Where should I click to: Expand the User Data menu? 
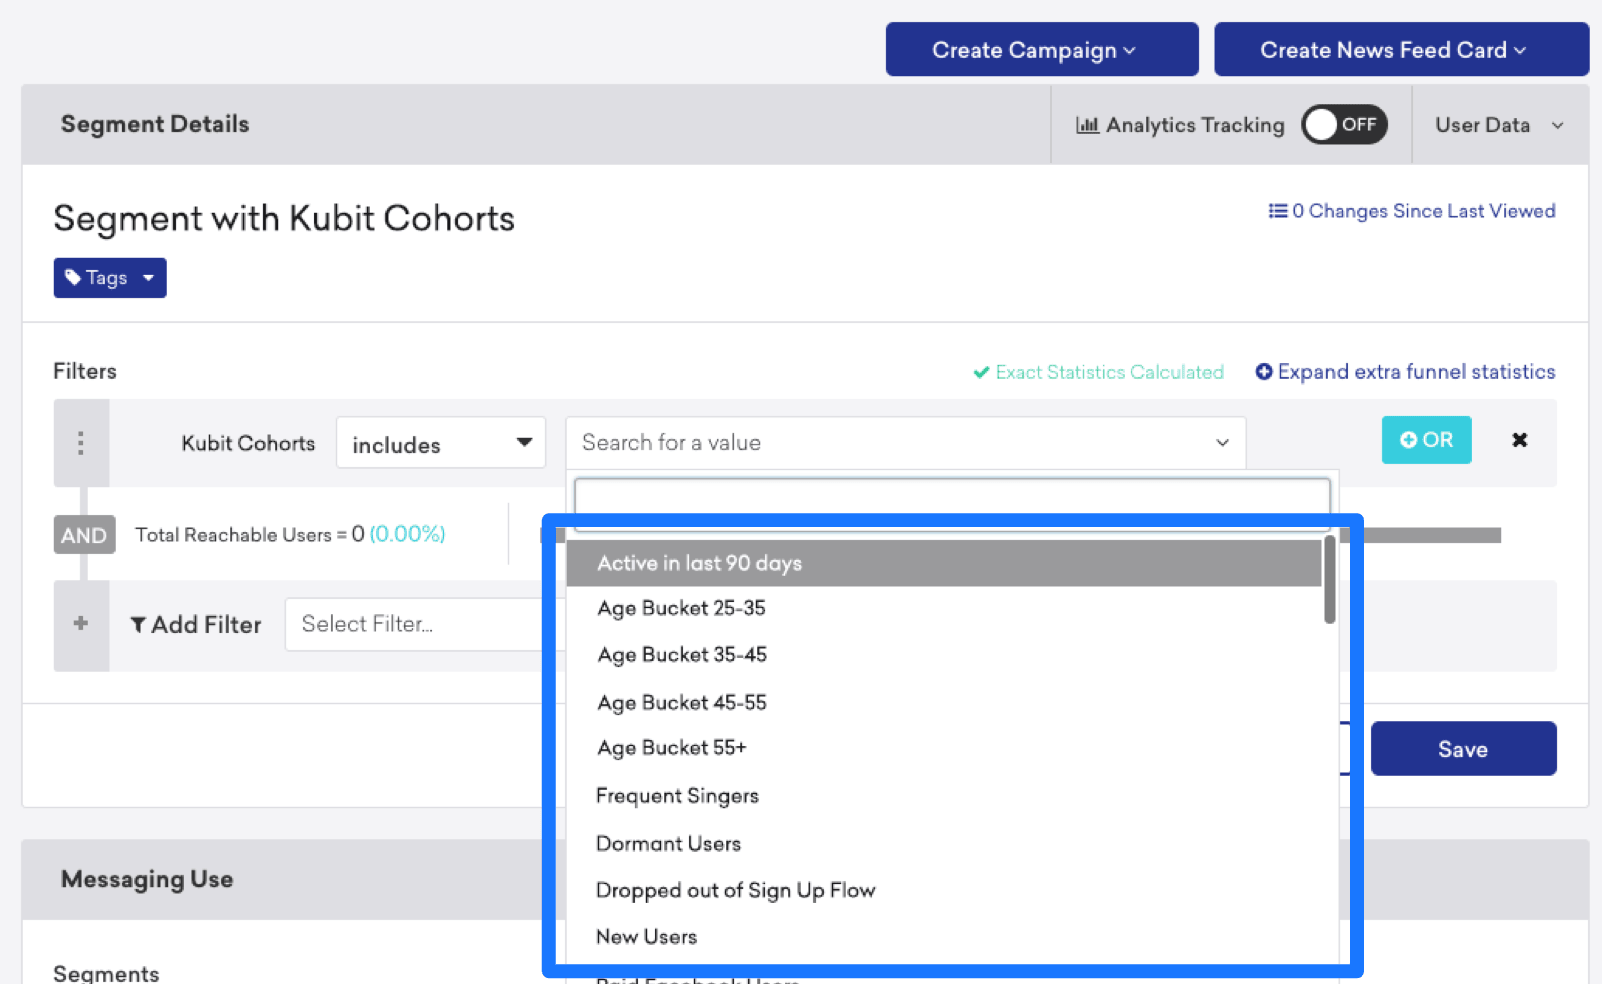click(1498, 125)
